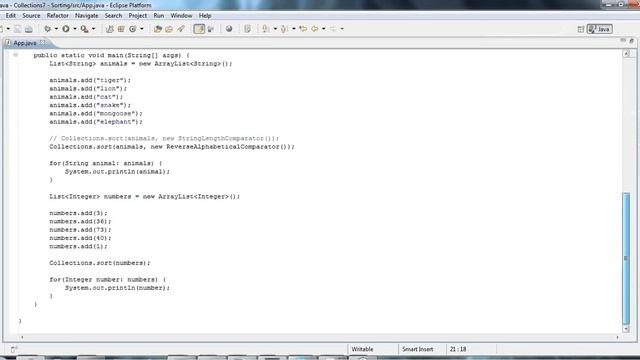Image resolution: width=640 pixels, height=360 pixels.
Task: Click the horizontal scrollbar right arrow
Action: click(617, 337)
